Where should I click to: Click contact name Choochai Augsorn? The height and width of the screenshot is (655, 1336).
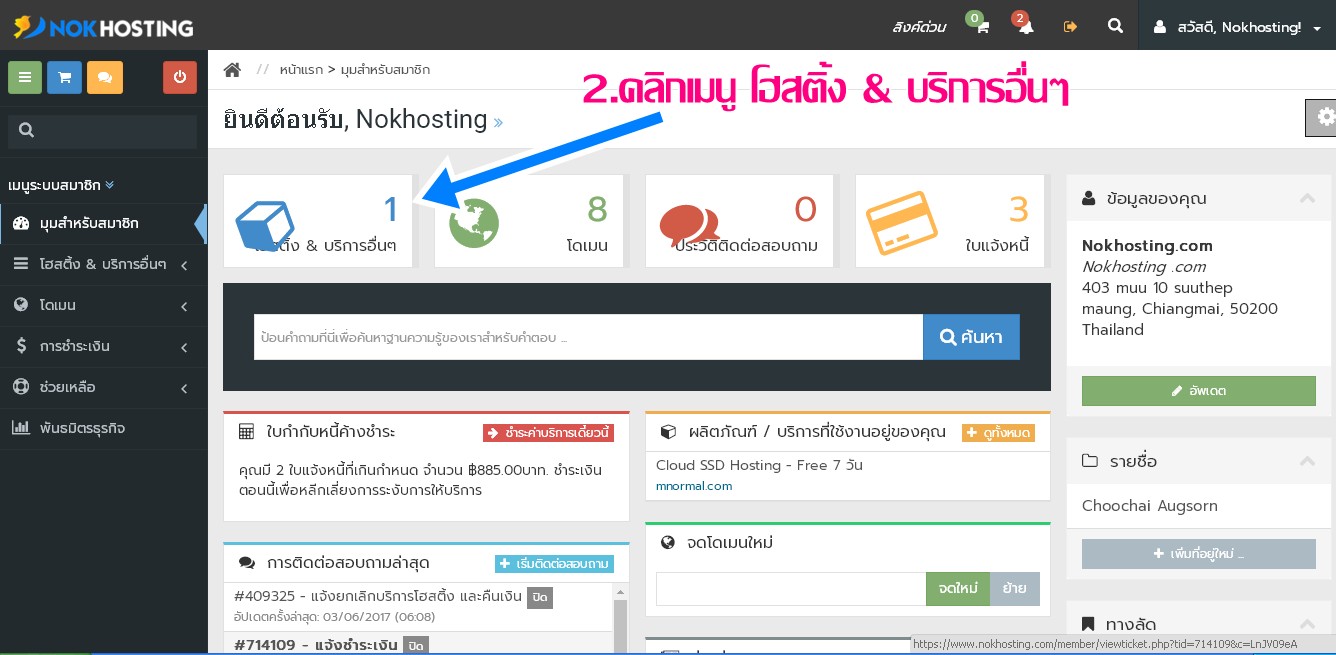click(x=1150, y=506)
